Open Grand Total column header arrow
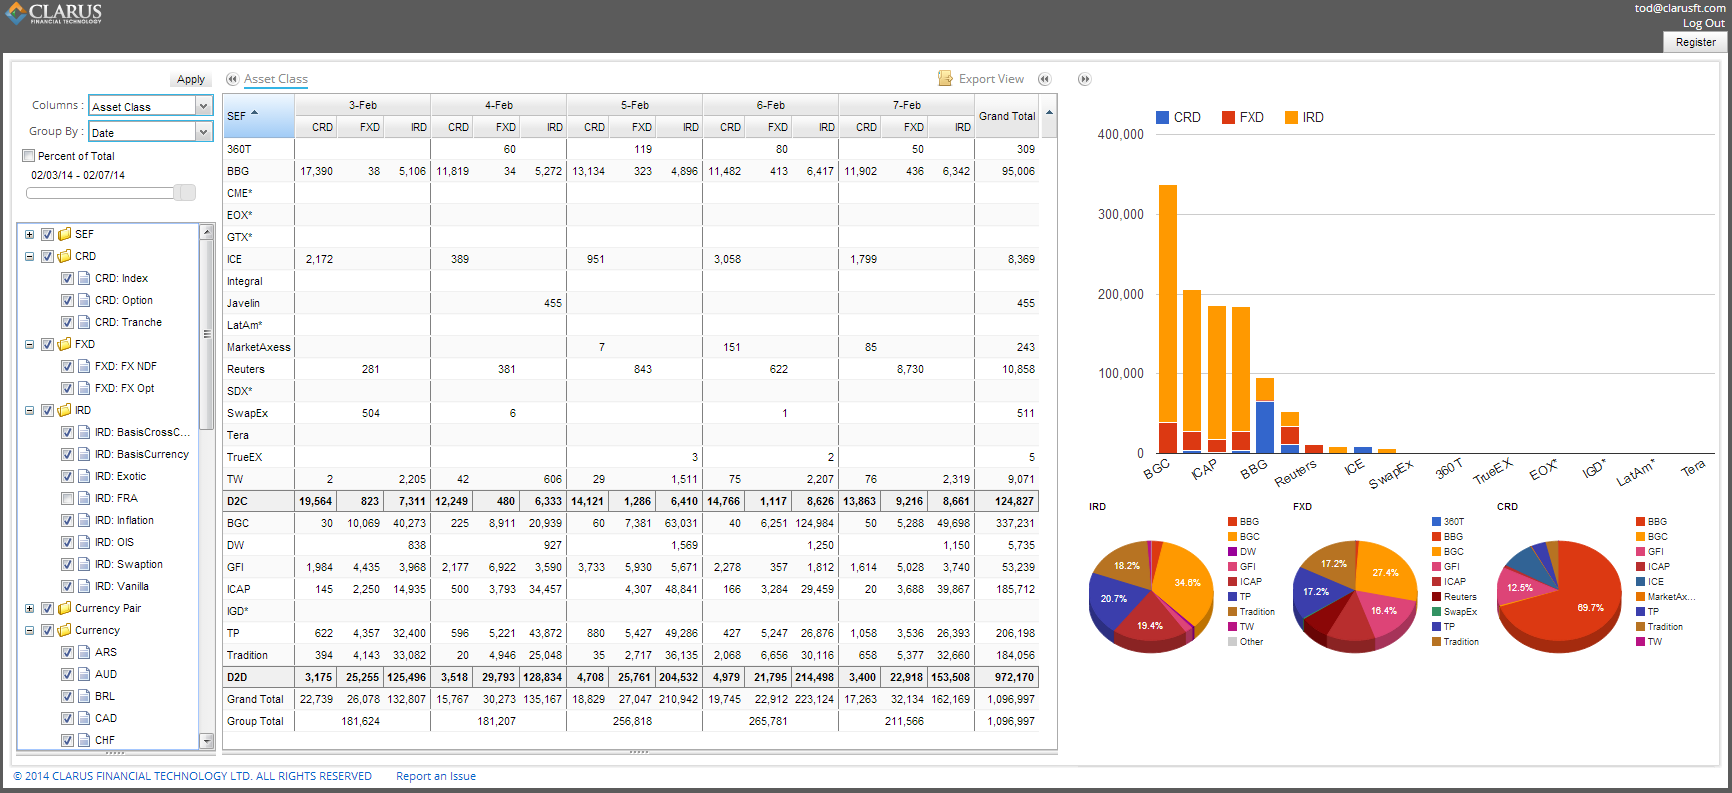The image size is (1732, 793). 1049,113
